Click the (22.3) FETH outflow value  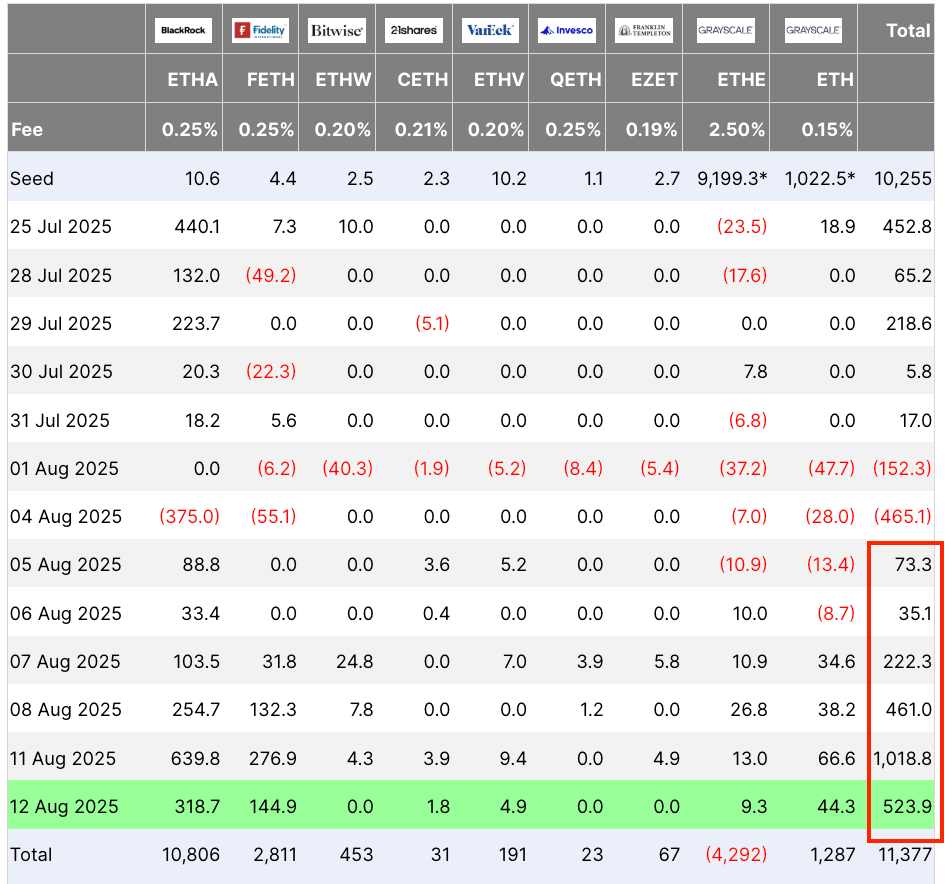tap(271, 371)
